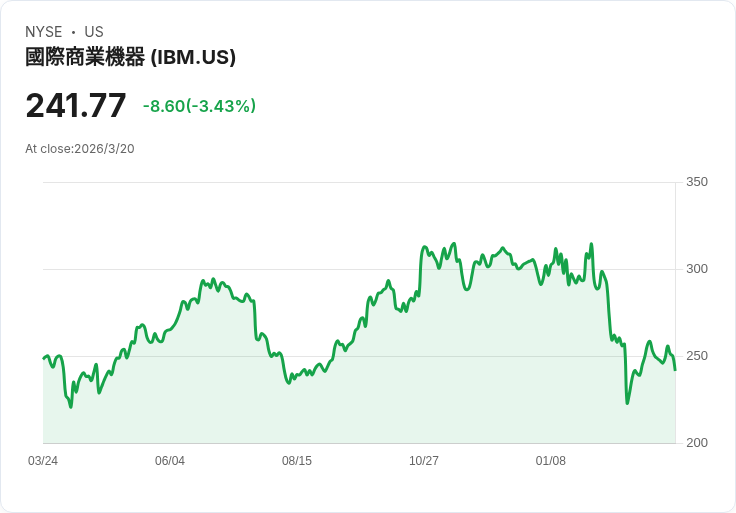Screen dimensions: 736x513
Task: Click the 300 horizontal gridline
Action: pos(360,269)
